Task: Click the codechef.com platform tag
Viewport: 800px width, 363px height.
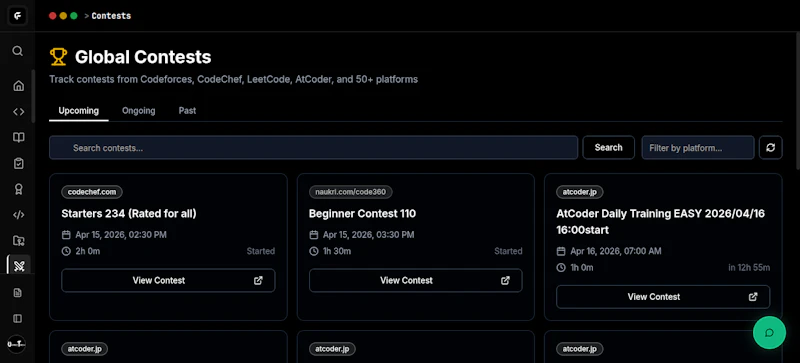Action: pyautogui.click(x=92, y=192)
